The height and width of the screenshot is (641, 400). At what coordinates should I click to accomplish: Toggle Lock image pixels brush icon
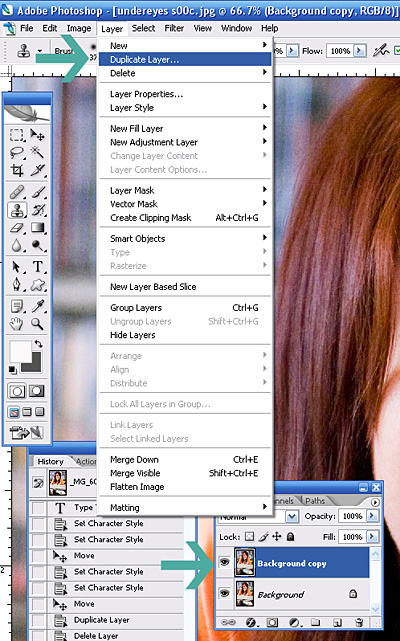pos(264,536)
